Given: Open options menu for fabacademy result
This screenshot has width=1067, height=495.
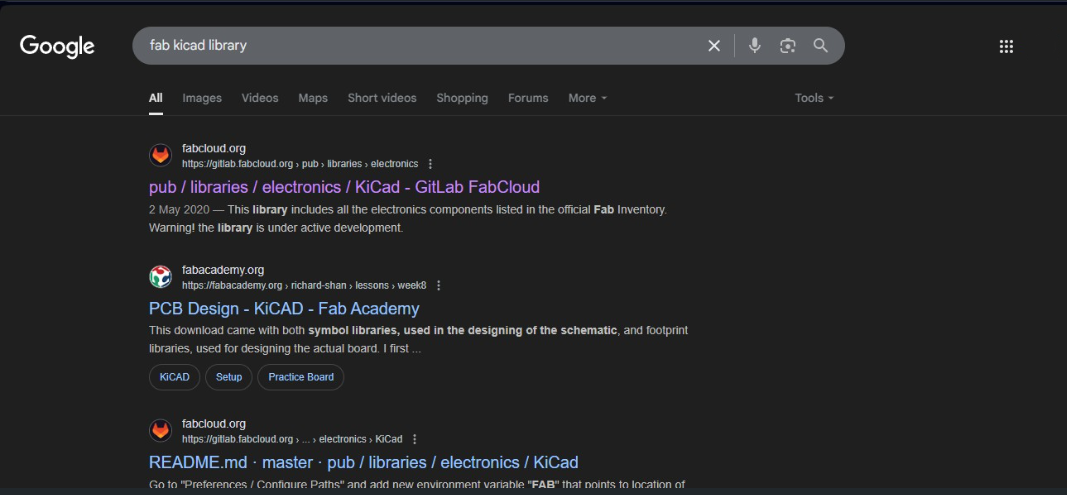Looking at the screenshot, I should pyautogui.click(x=439, y=285).
